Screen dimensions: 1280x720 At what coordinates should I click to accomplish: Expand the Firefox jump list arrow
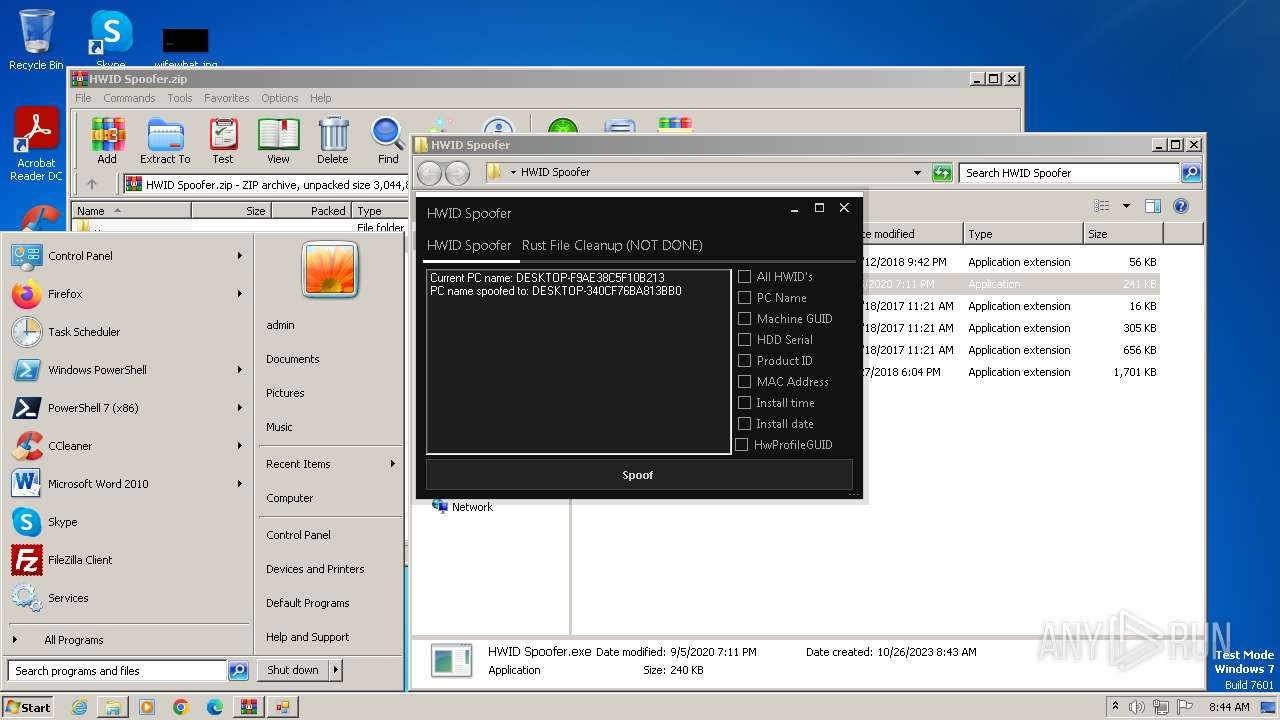pos(240,294)
